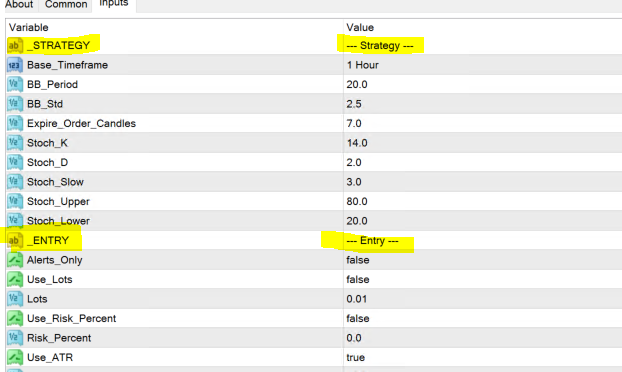Click the Base_Timeframe integer type icon

pos(15,65)
